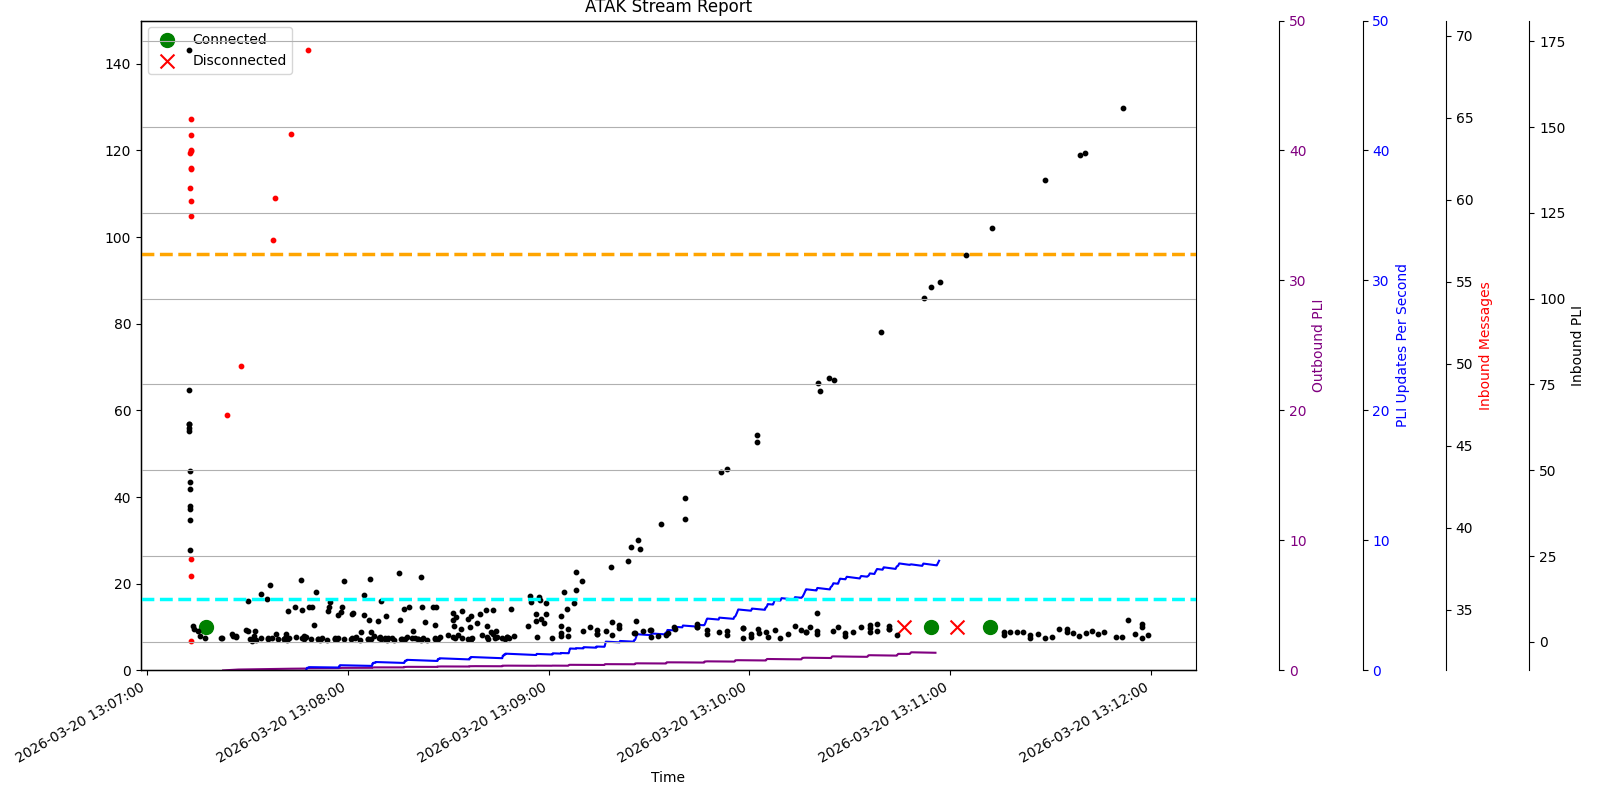Viewport: 1600px width, 800px height.
Task: Click the red Inbound Messages axis label
Action: [x=1485, y=346]
